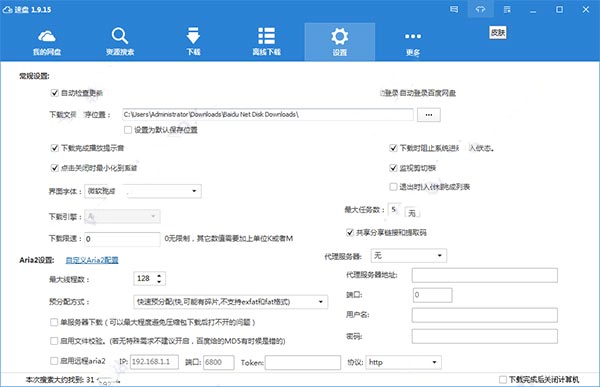Maximize the 速盘 window
This screenshot has width=600, height=387.
pos(559,9)
